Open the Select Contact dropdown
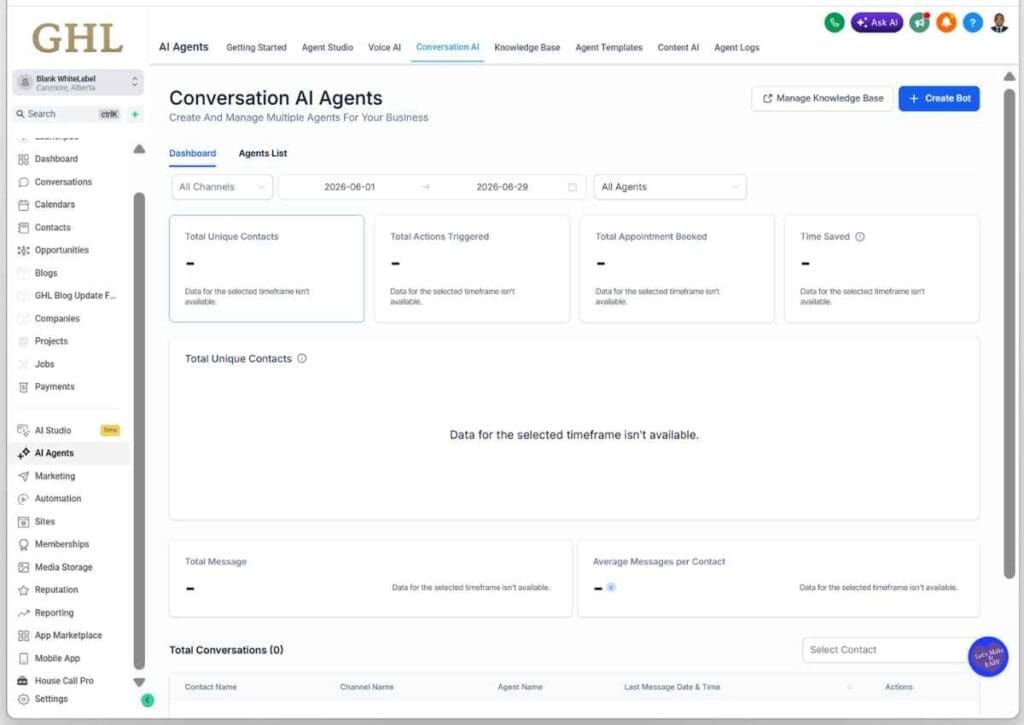The image size is (1024, 725). click(x=891, y=650)
